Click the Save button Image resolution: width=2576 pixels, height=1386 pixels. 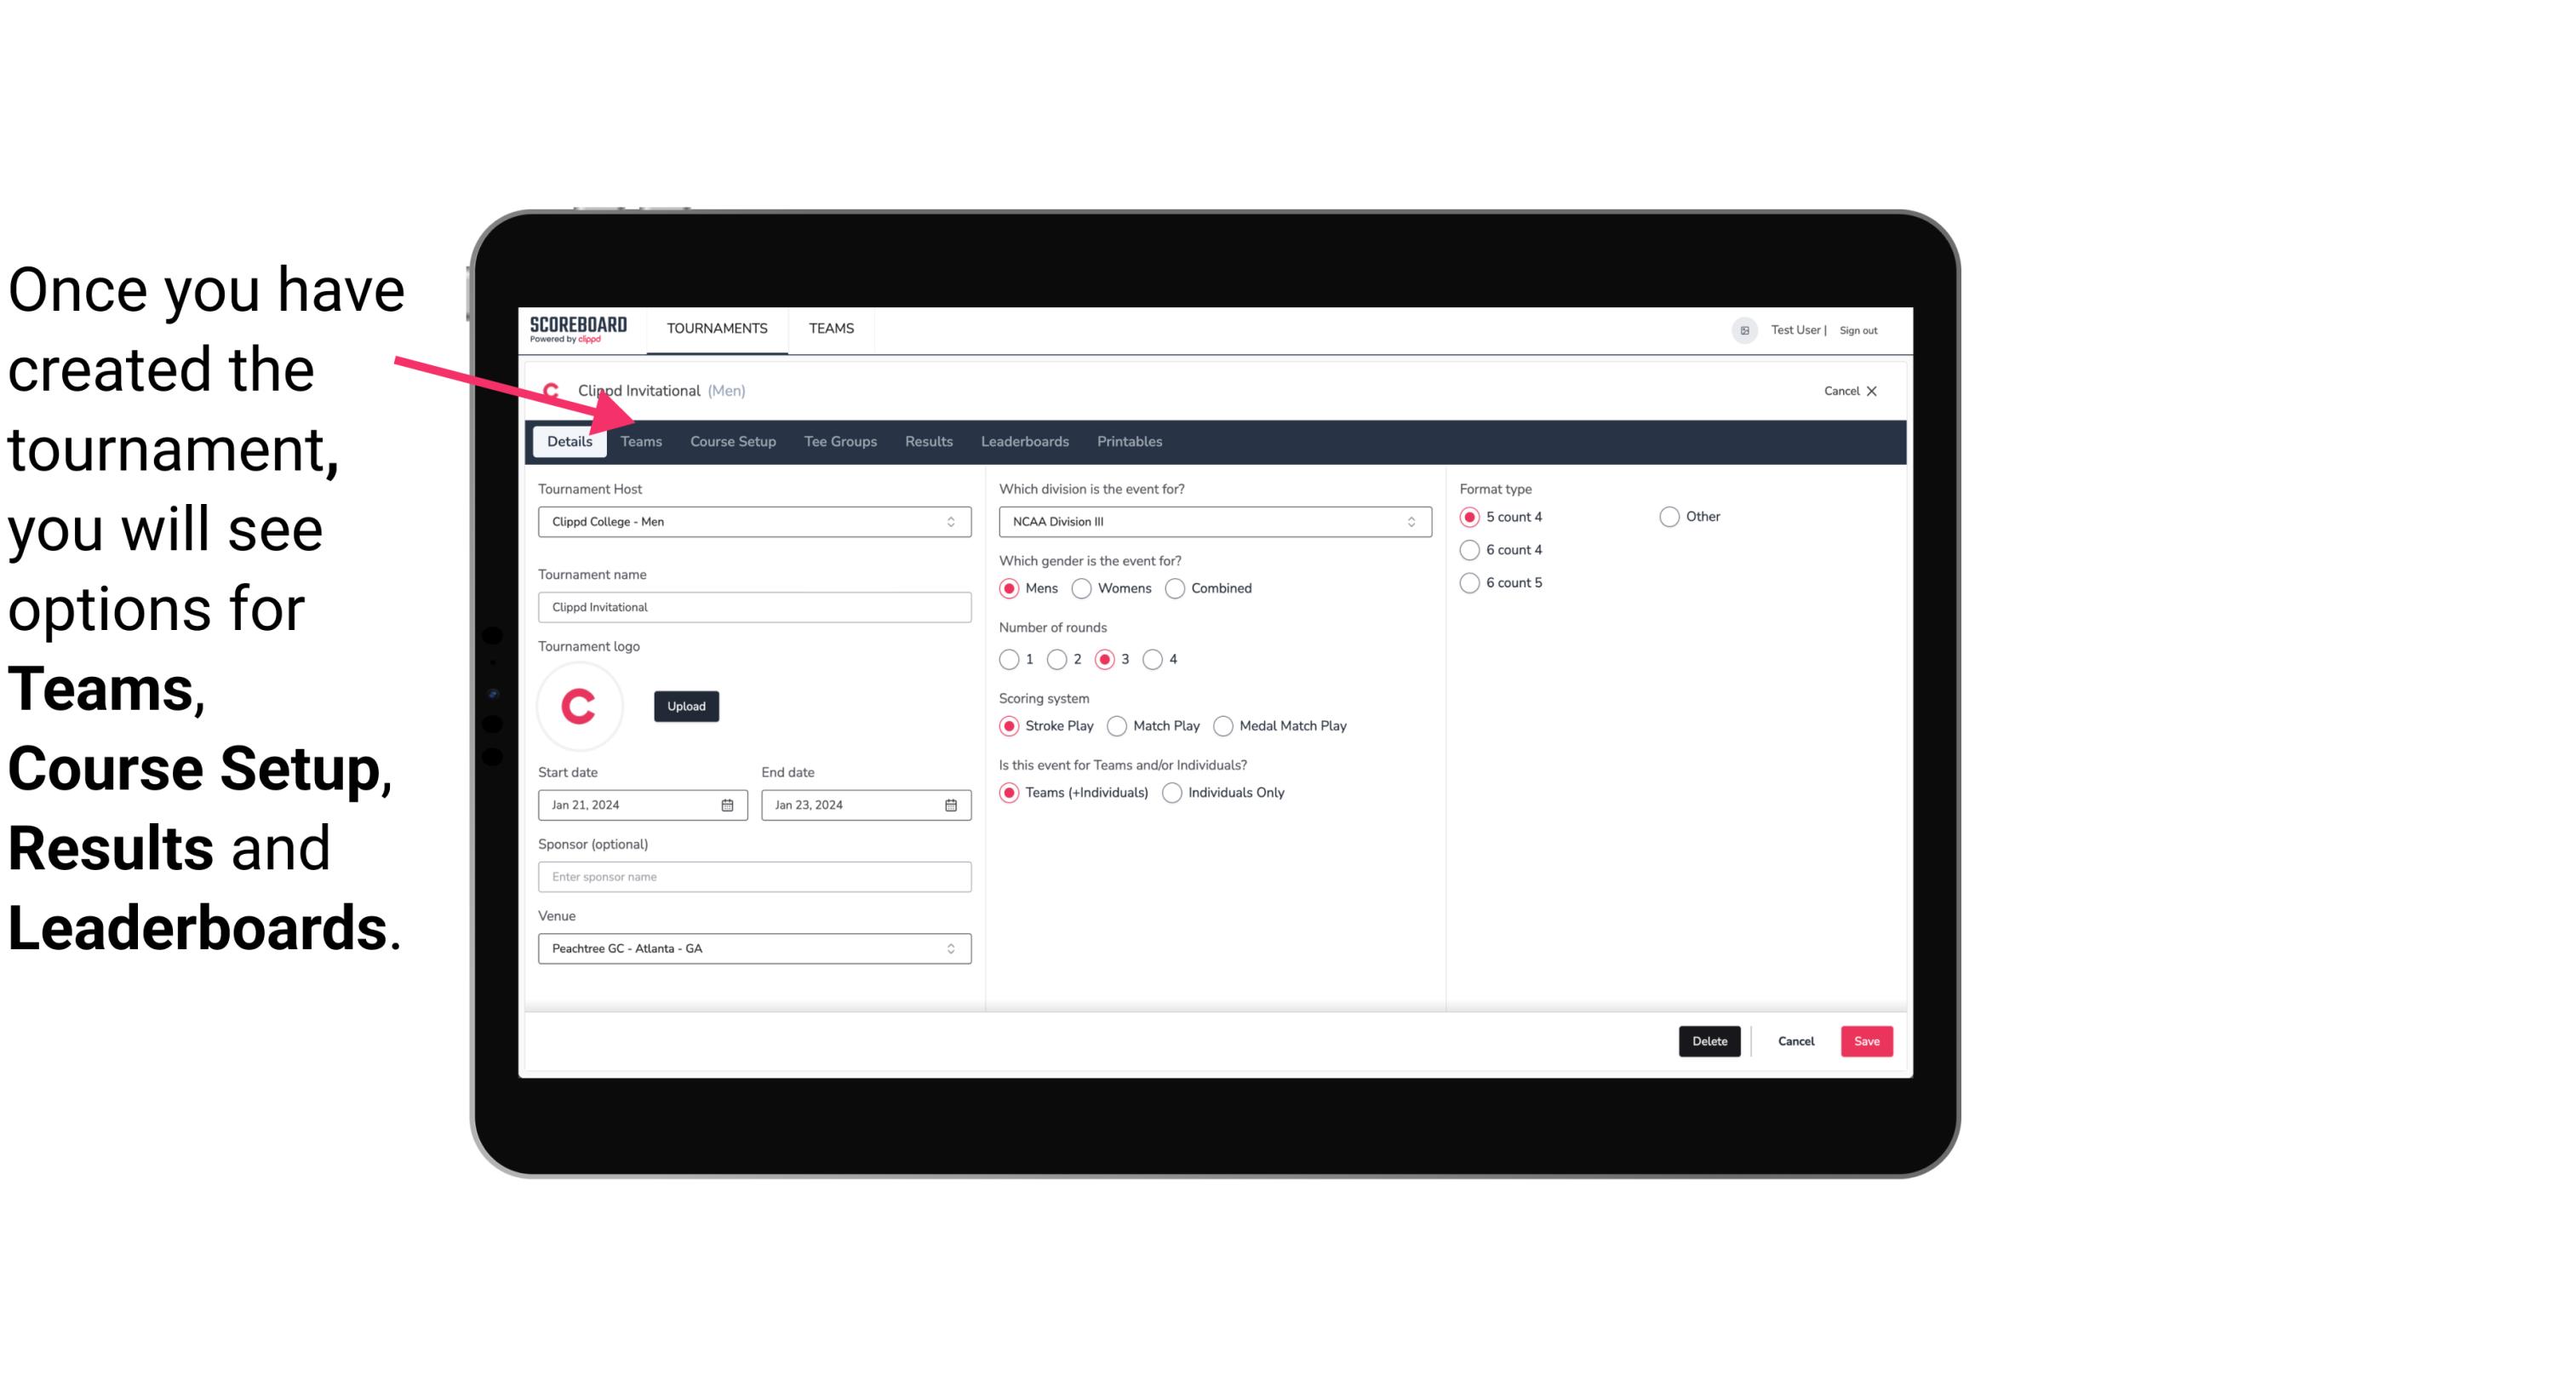pyautogui.click(x=1868, y=1041)
